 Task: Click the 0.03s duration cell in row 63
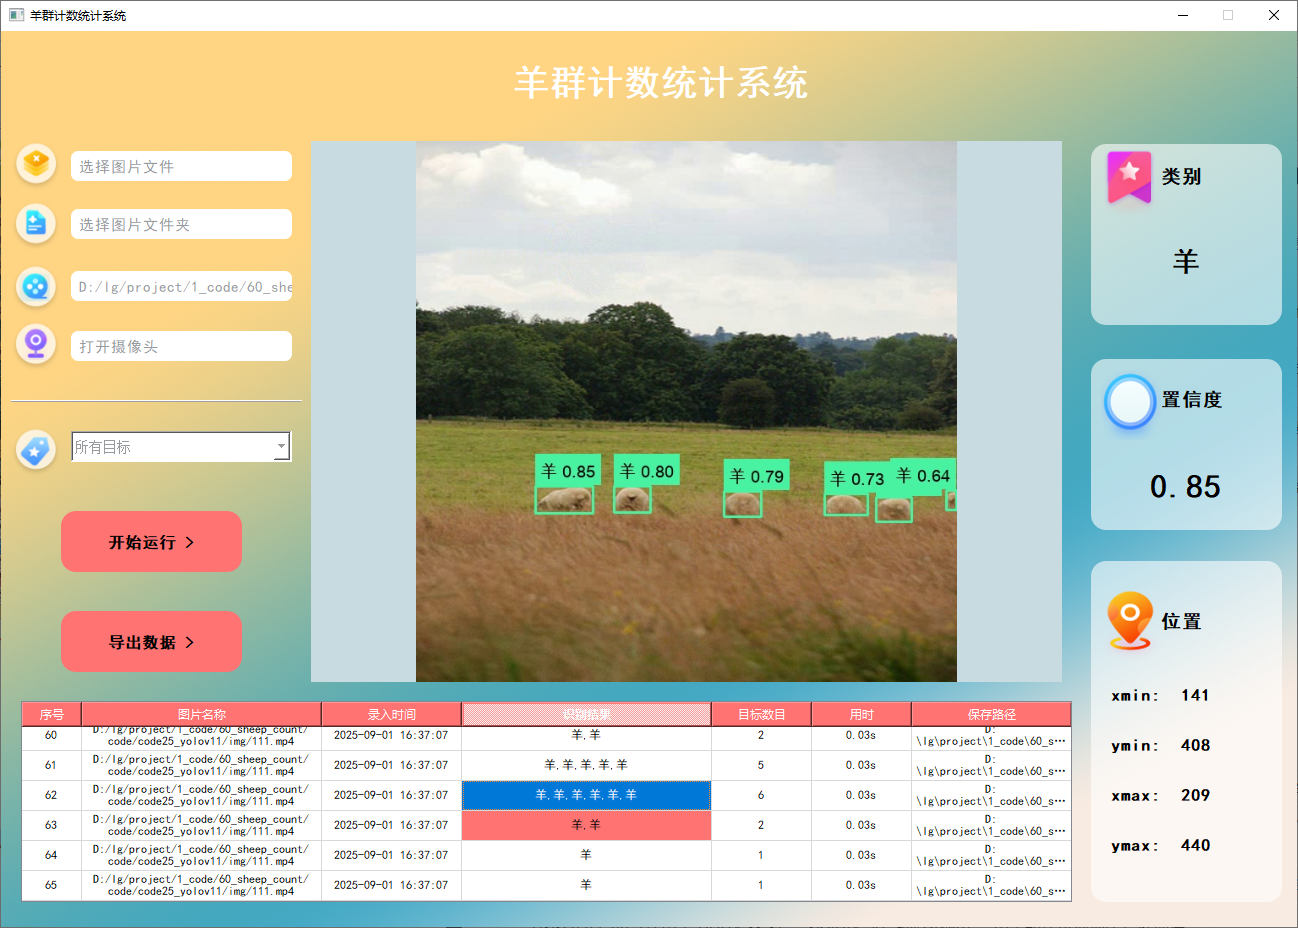click(861, 825)
